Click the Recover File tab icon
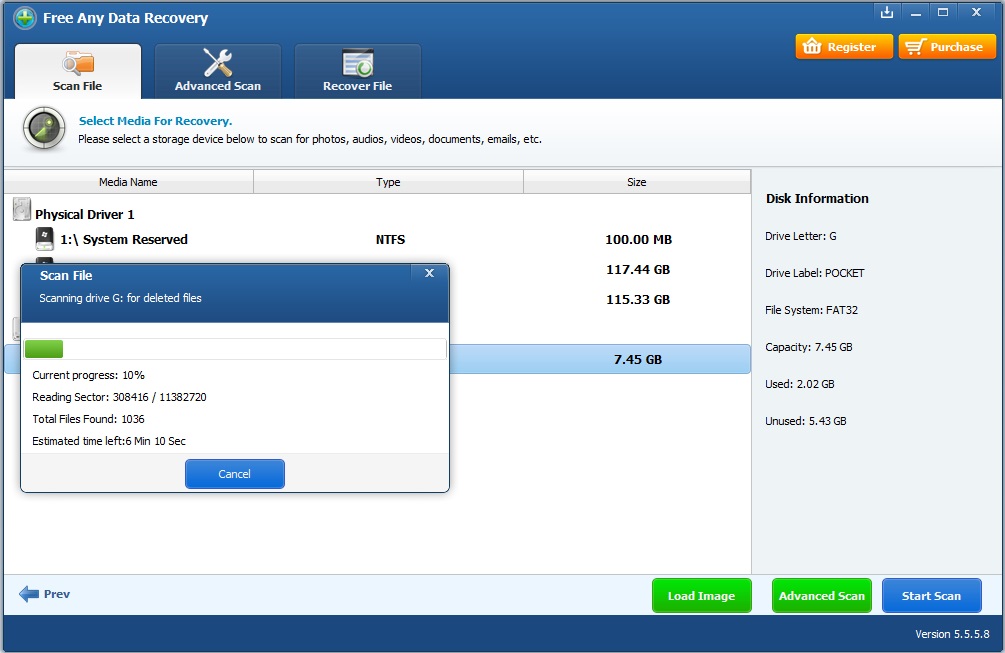This screenshot has height=653, width=1005. 357,60
